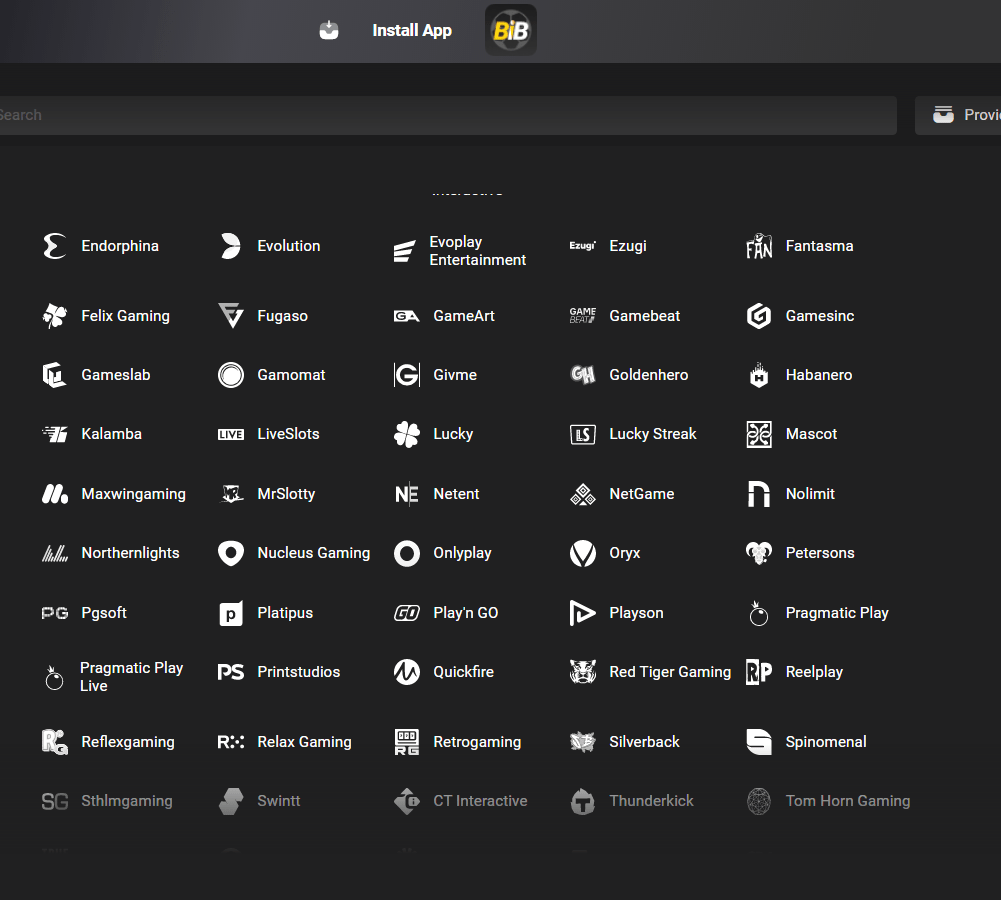
Task: Click the Gamomat circle icon
Action: [230, 375]
